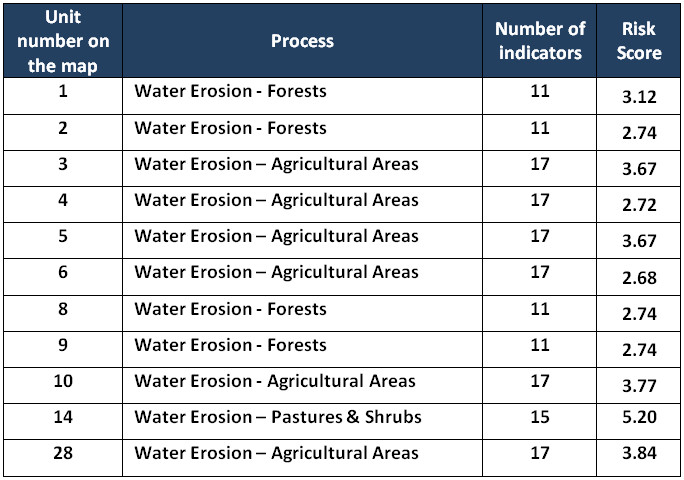The width and height of the screenshot is (684, 480).
Task: Click unit number 28 in the first column
Action: 62,453
